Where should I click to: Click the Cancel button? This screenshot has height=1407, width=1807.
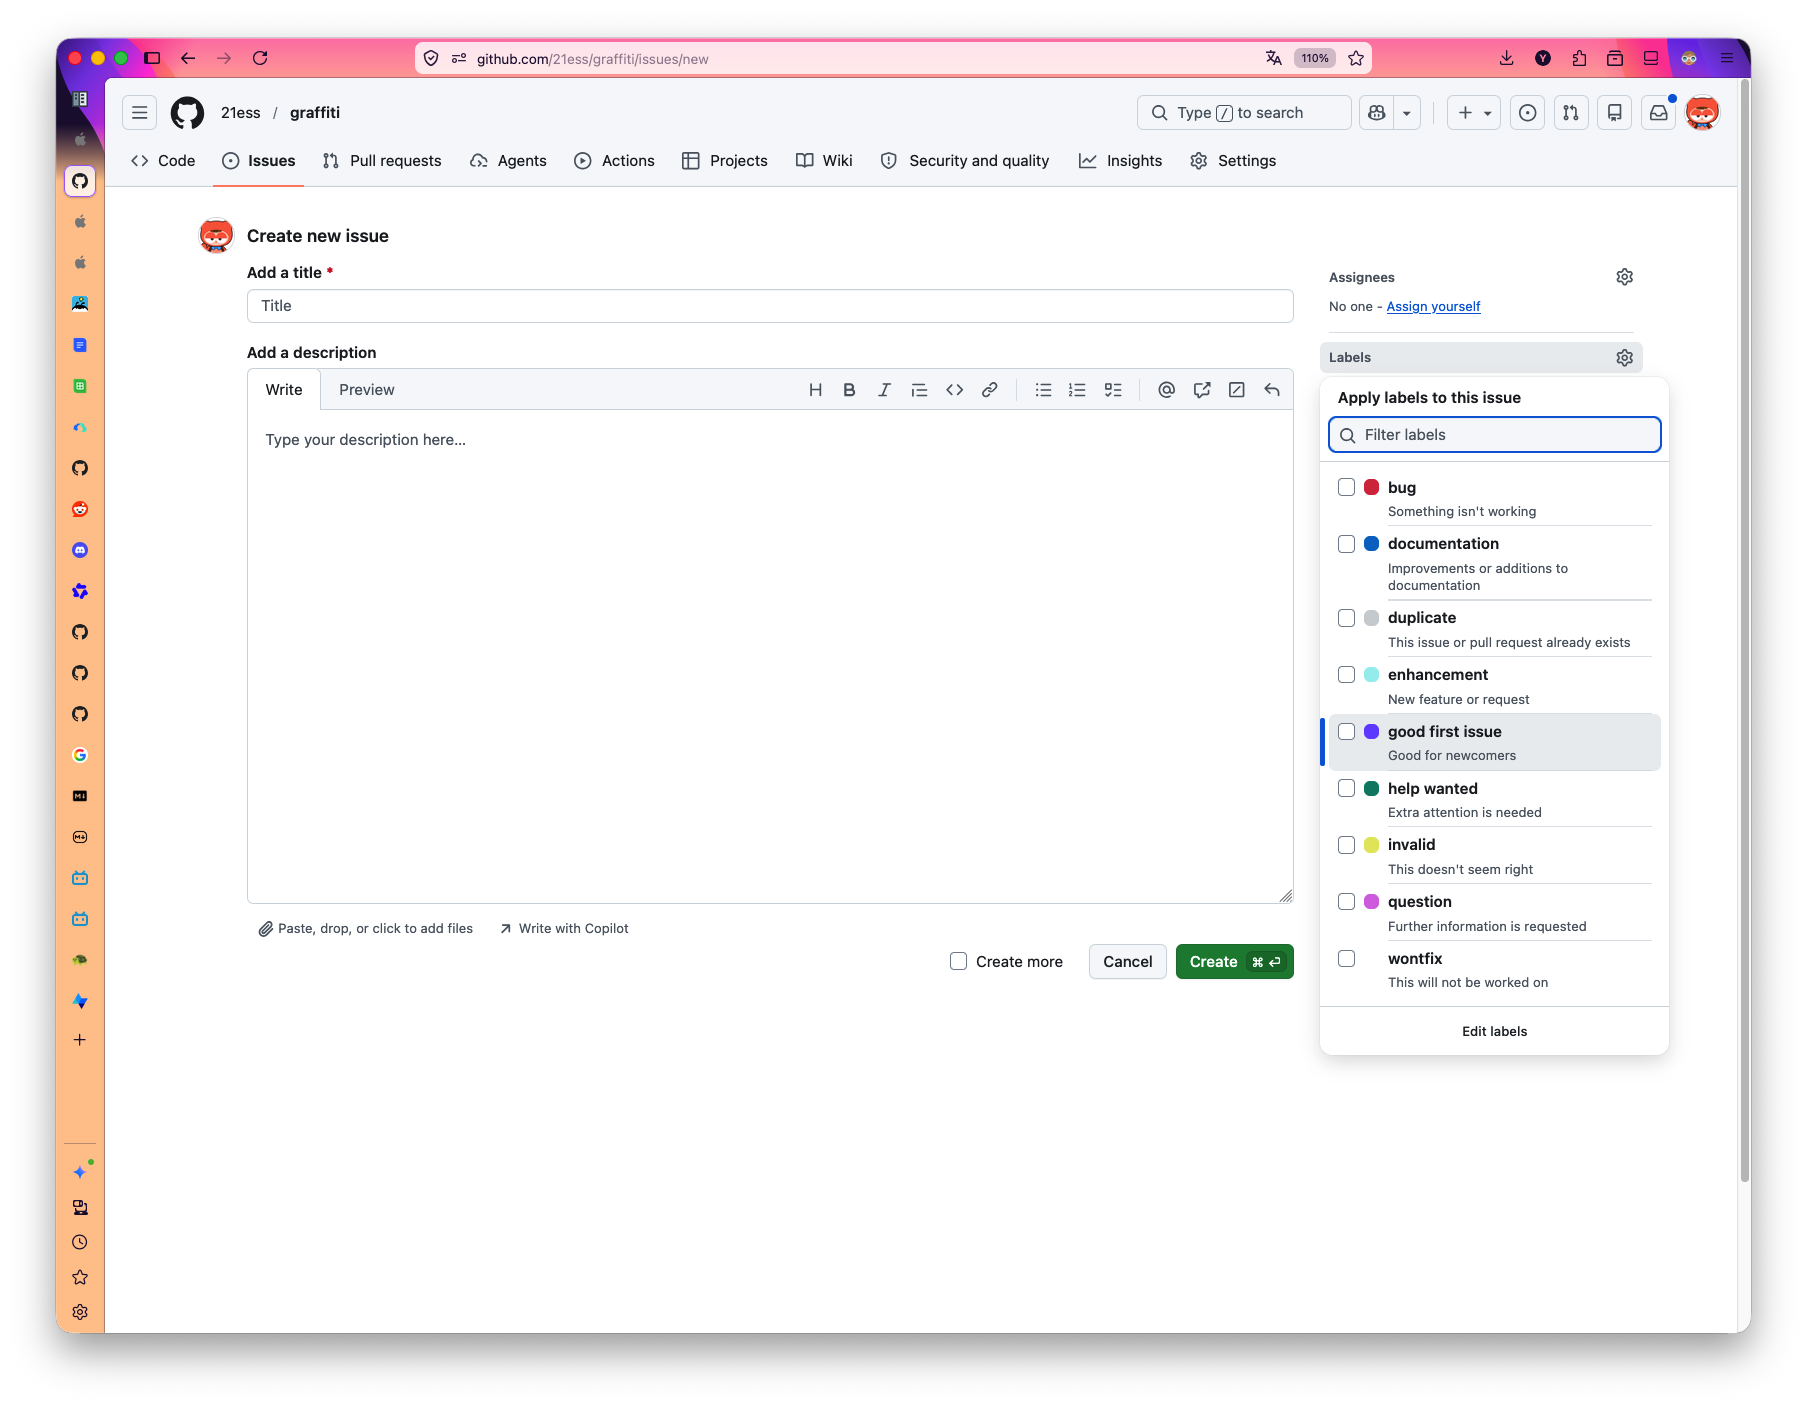(1128, 962)
